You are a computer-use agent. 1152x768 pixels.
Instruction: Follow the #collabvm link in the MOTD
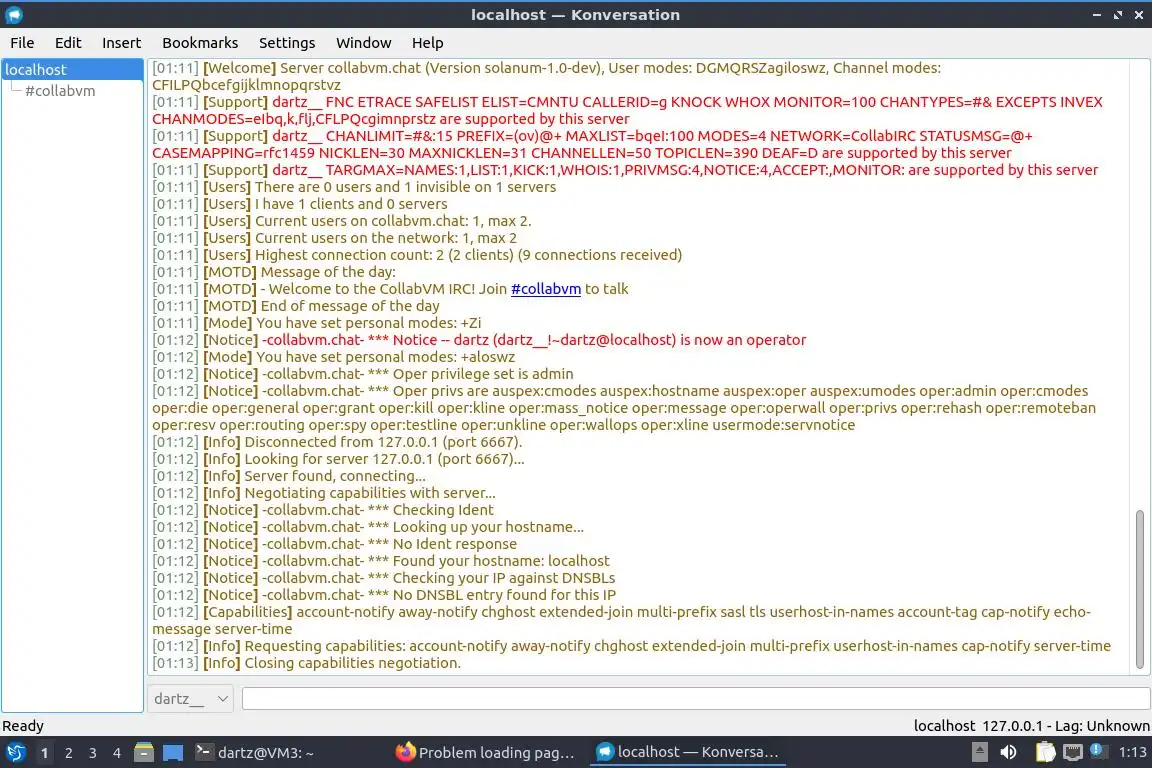point(546,289)
